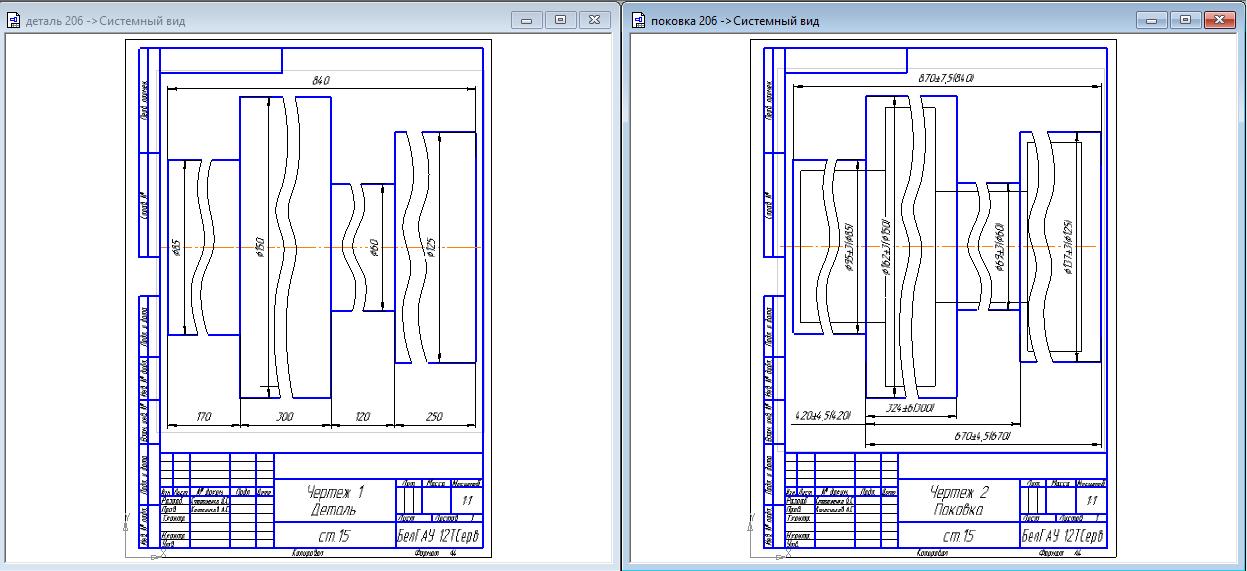The width and height of the screenshot is (1247, 571).
Task: Maximize the деталь 206 window
Action: tap(560, 19)
